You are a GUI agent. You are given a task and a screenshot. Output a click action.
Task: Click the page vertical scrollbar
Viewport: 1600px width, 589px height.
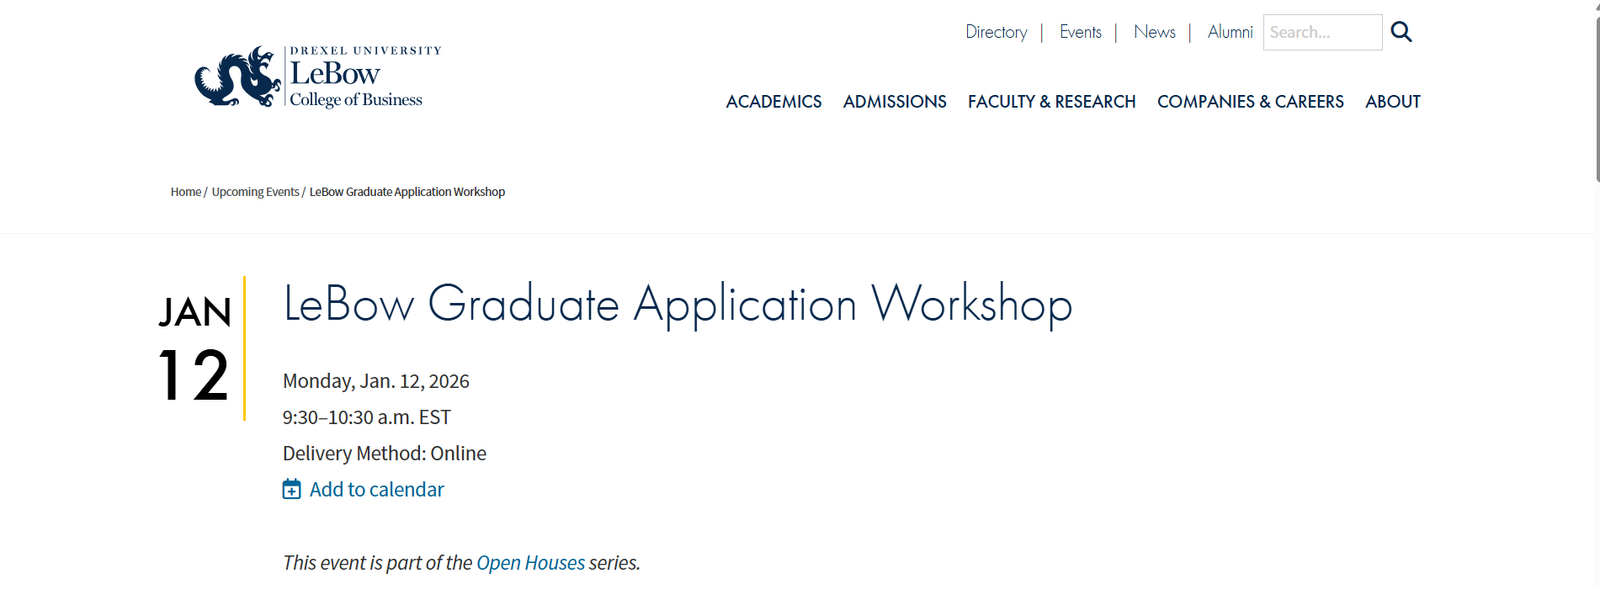pyautogui.click(x=1595, y=100)
